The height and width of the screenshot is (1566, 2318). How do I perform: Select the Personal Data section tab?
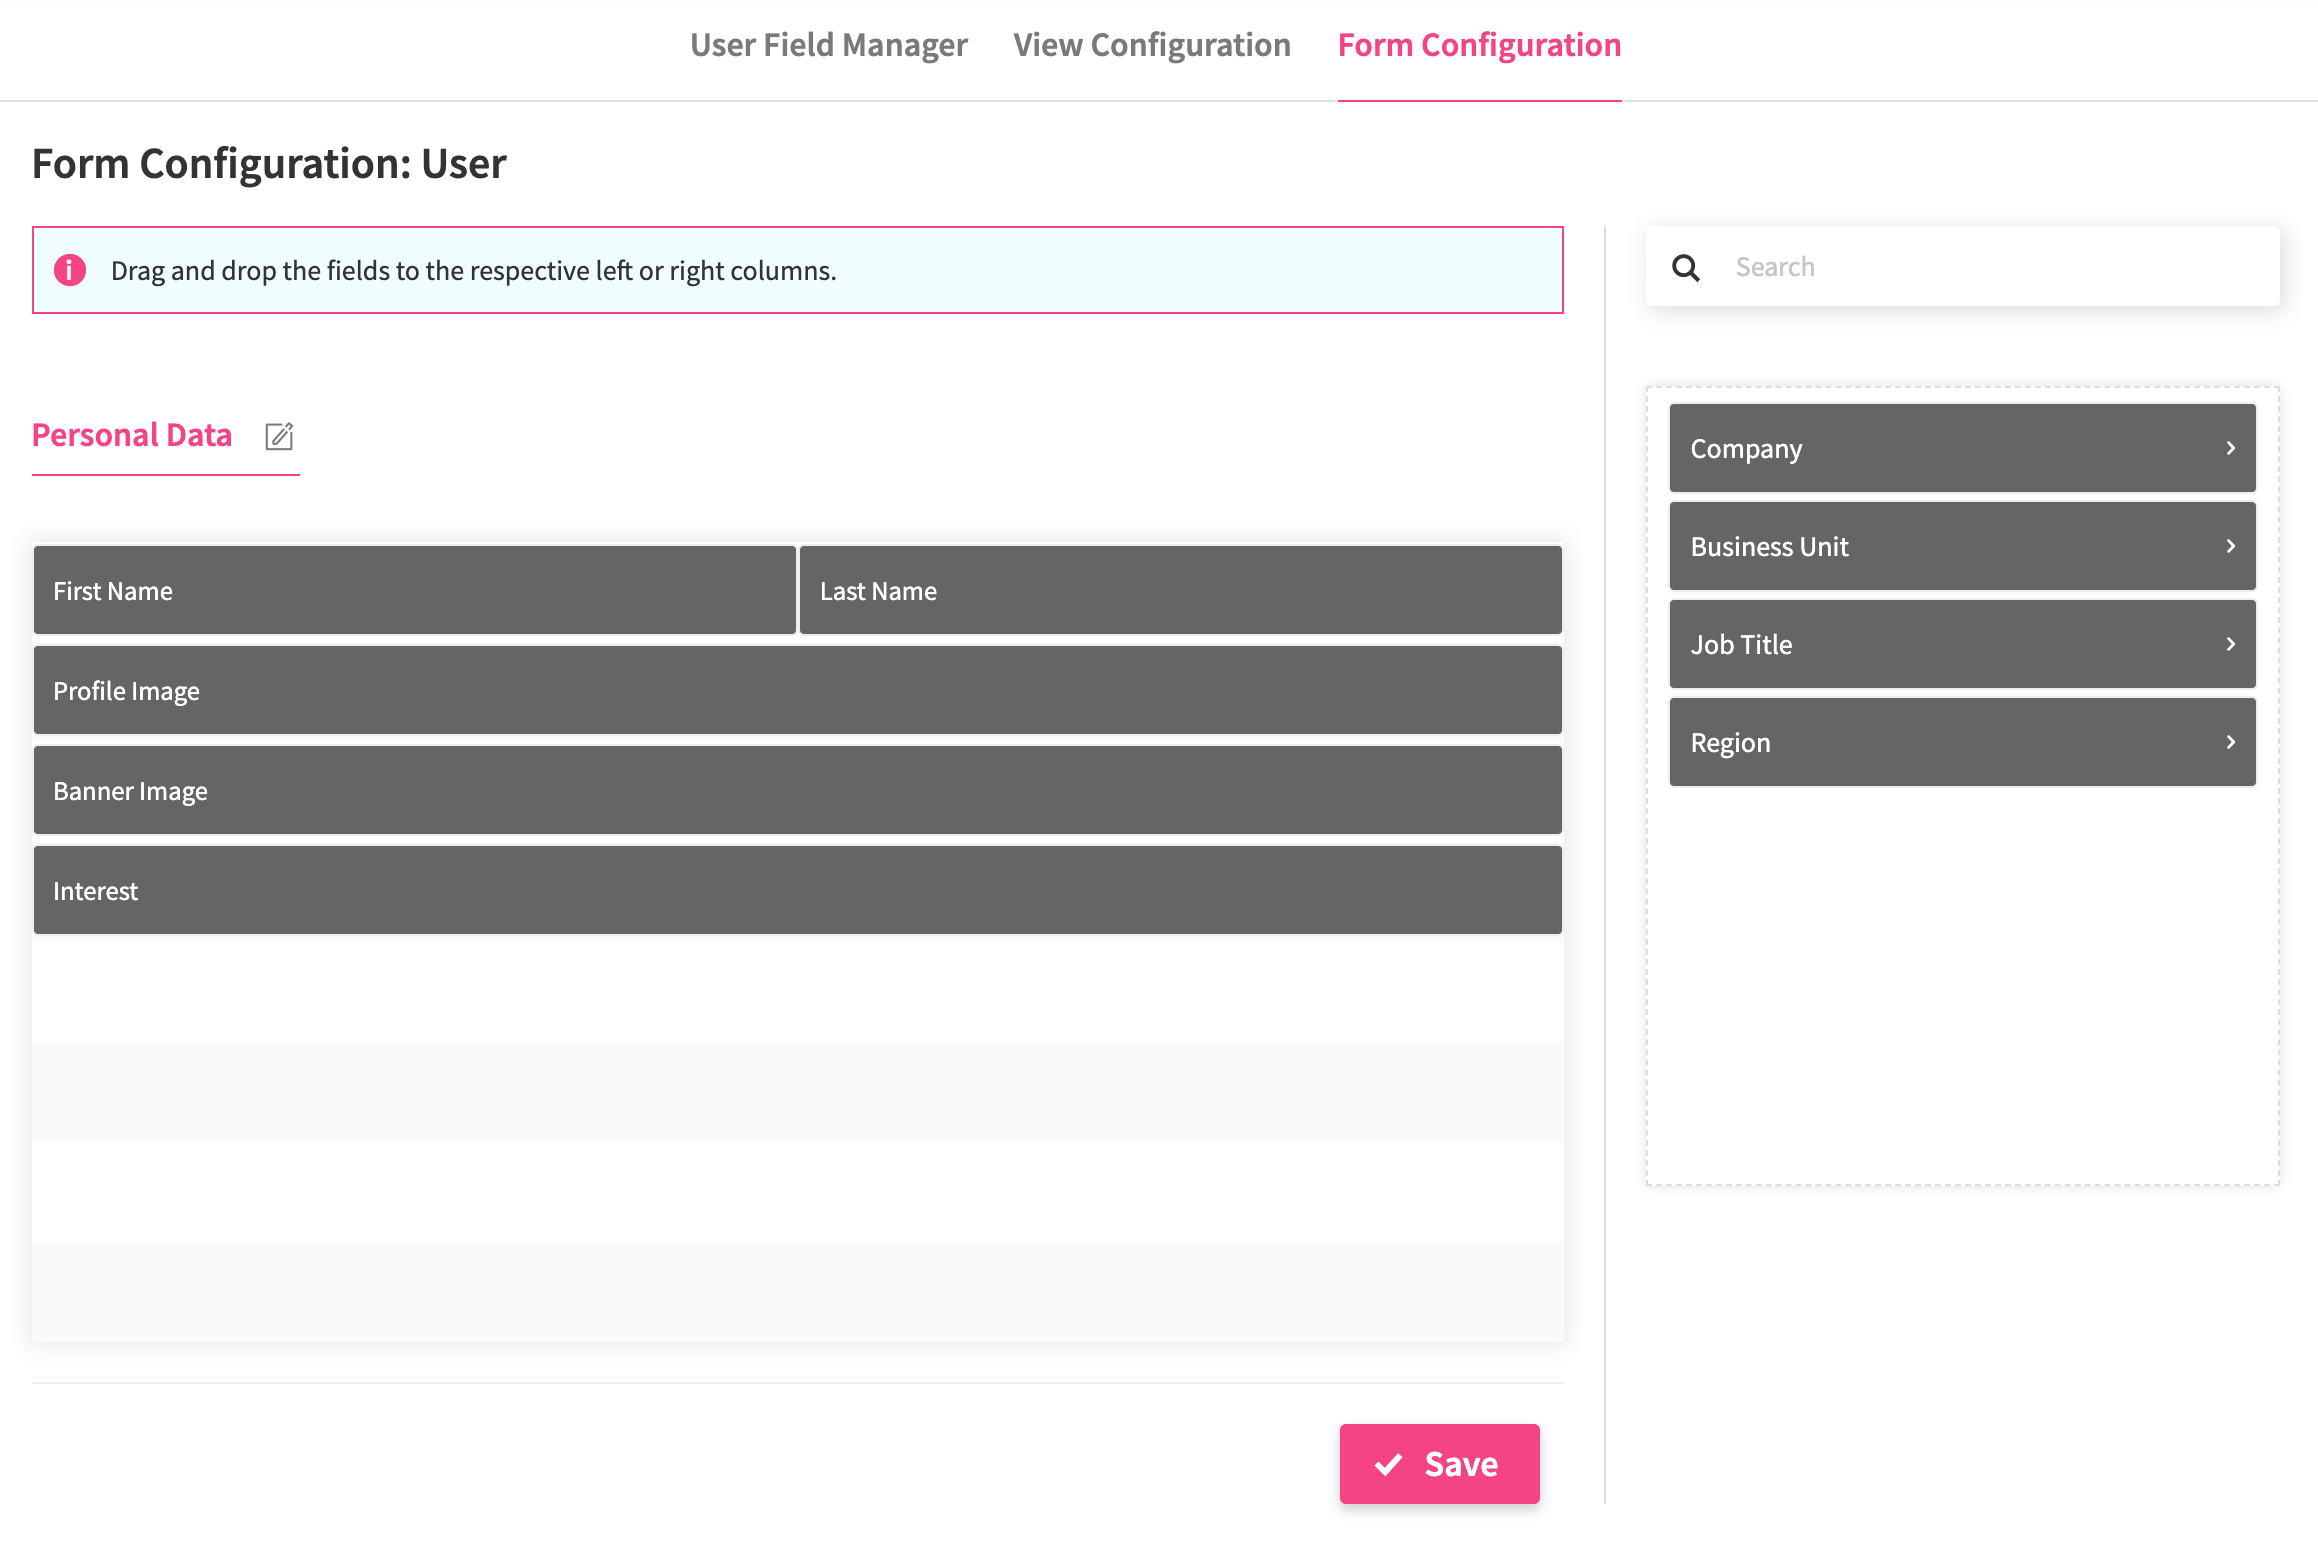click(132, 435)
